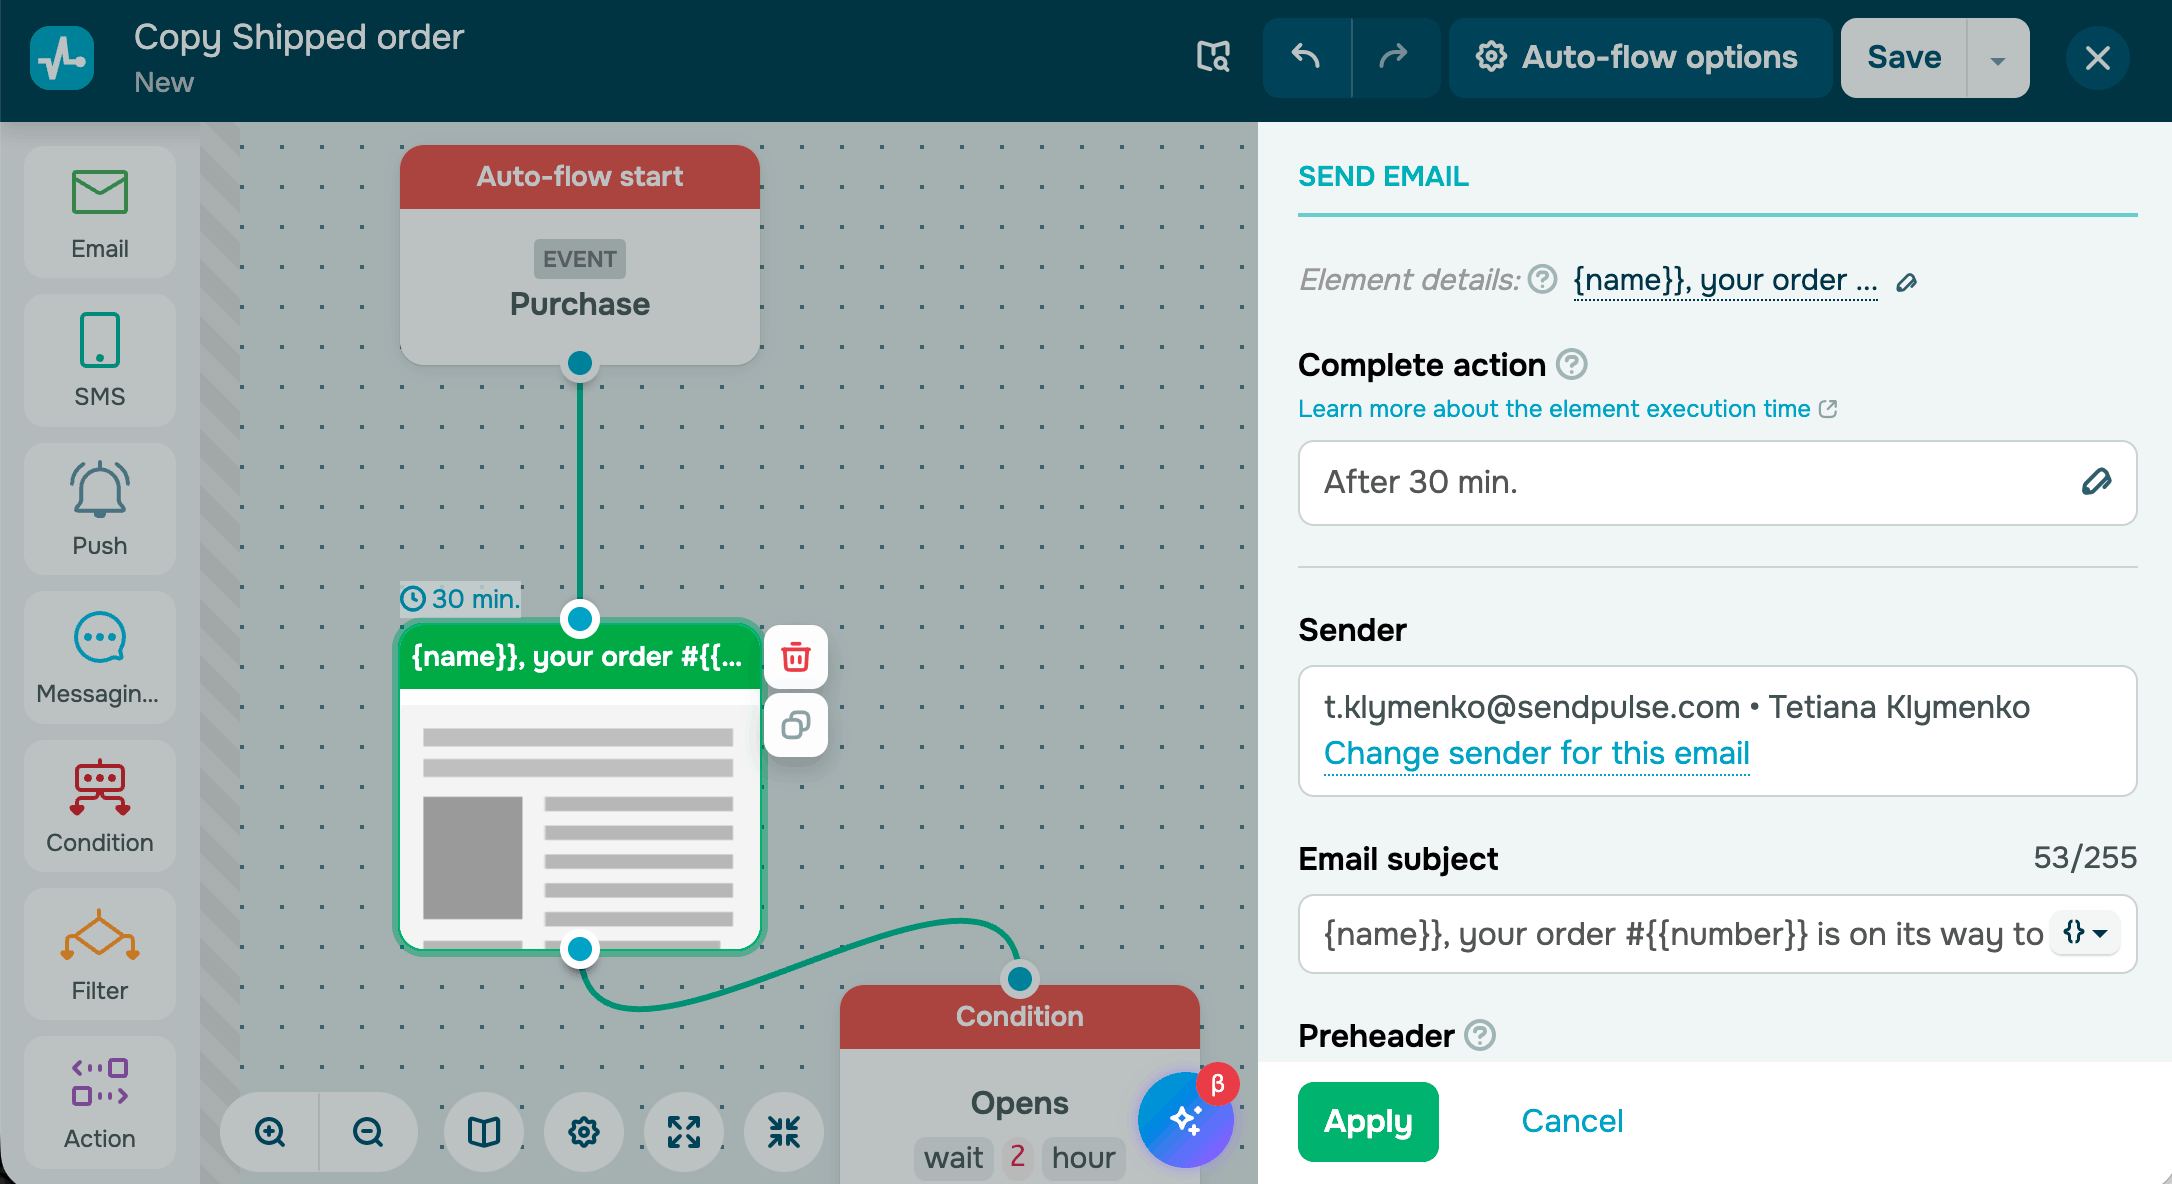Delete the selected email block
This screenshot has height=1184, width=2172.
[x=796, y=657]
